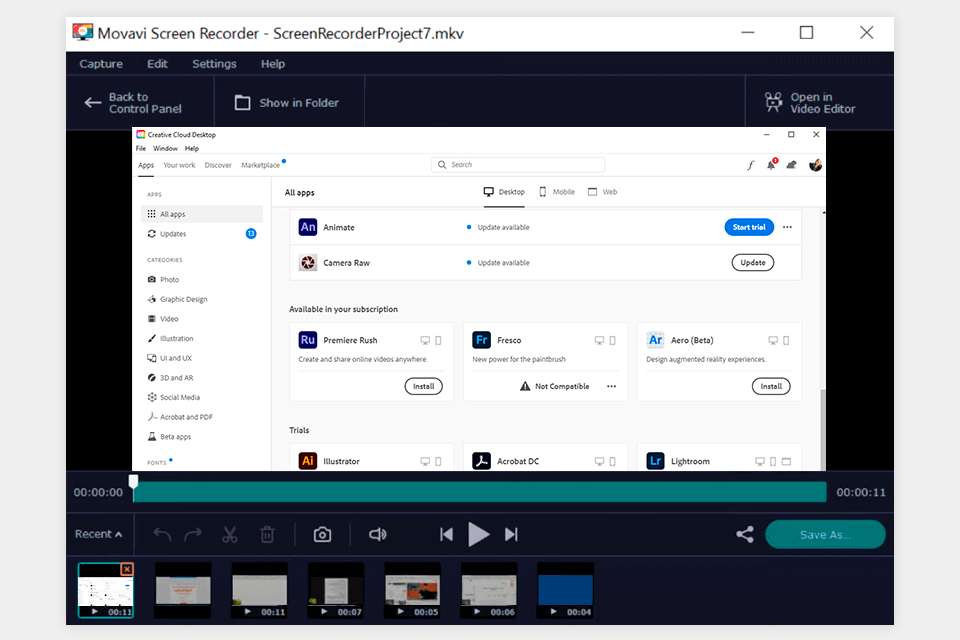Click the volume speaker icon
The width and height of the screenshot is (960, 640).
[377, 535]
